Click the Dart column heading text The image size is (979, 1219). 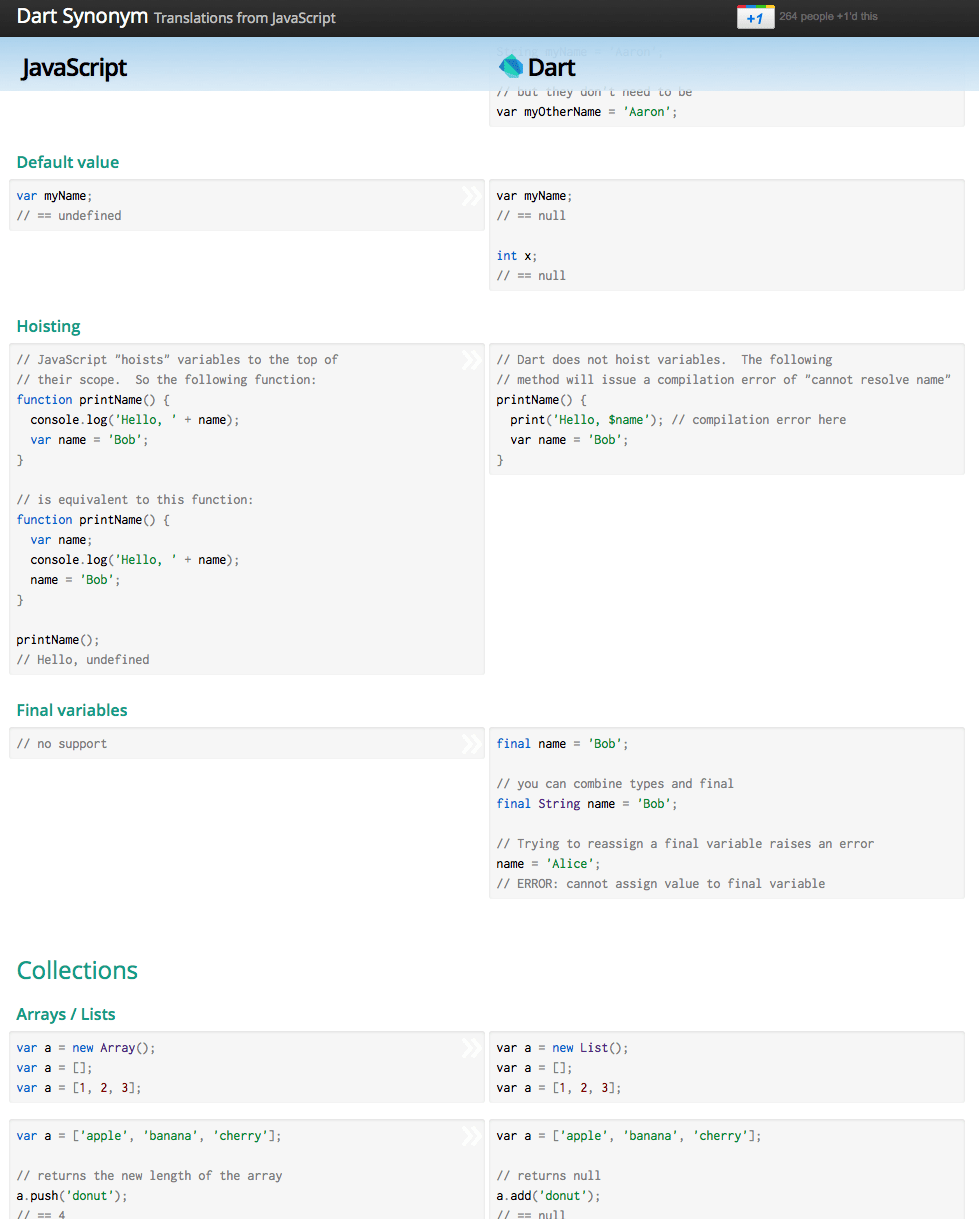pyautogui.click(x=551, y=68)
